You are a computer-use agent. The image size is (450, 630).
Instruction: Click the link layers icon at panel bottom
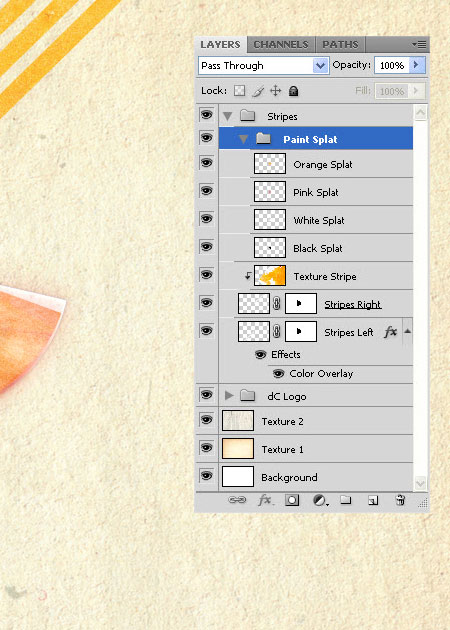237,500
